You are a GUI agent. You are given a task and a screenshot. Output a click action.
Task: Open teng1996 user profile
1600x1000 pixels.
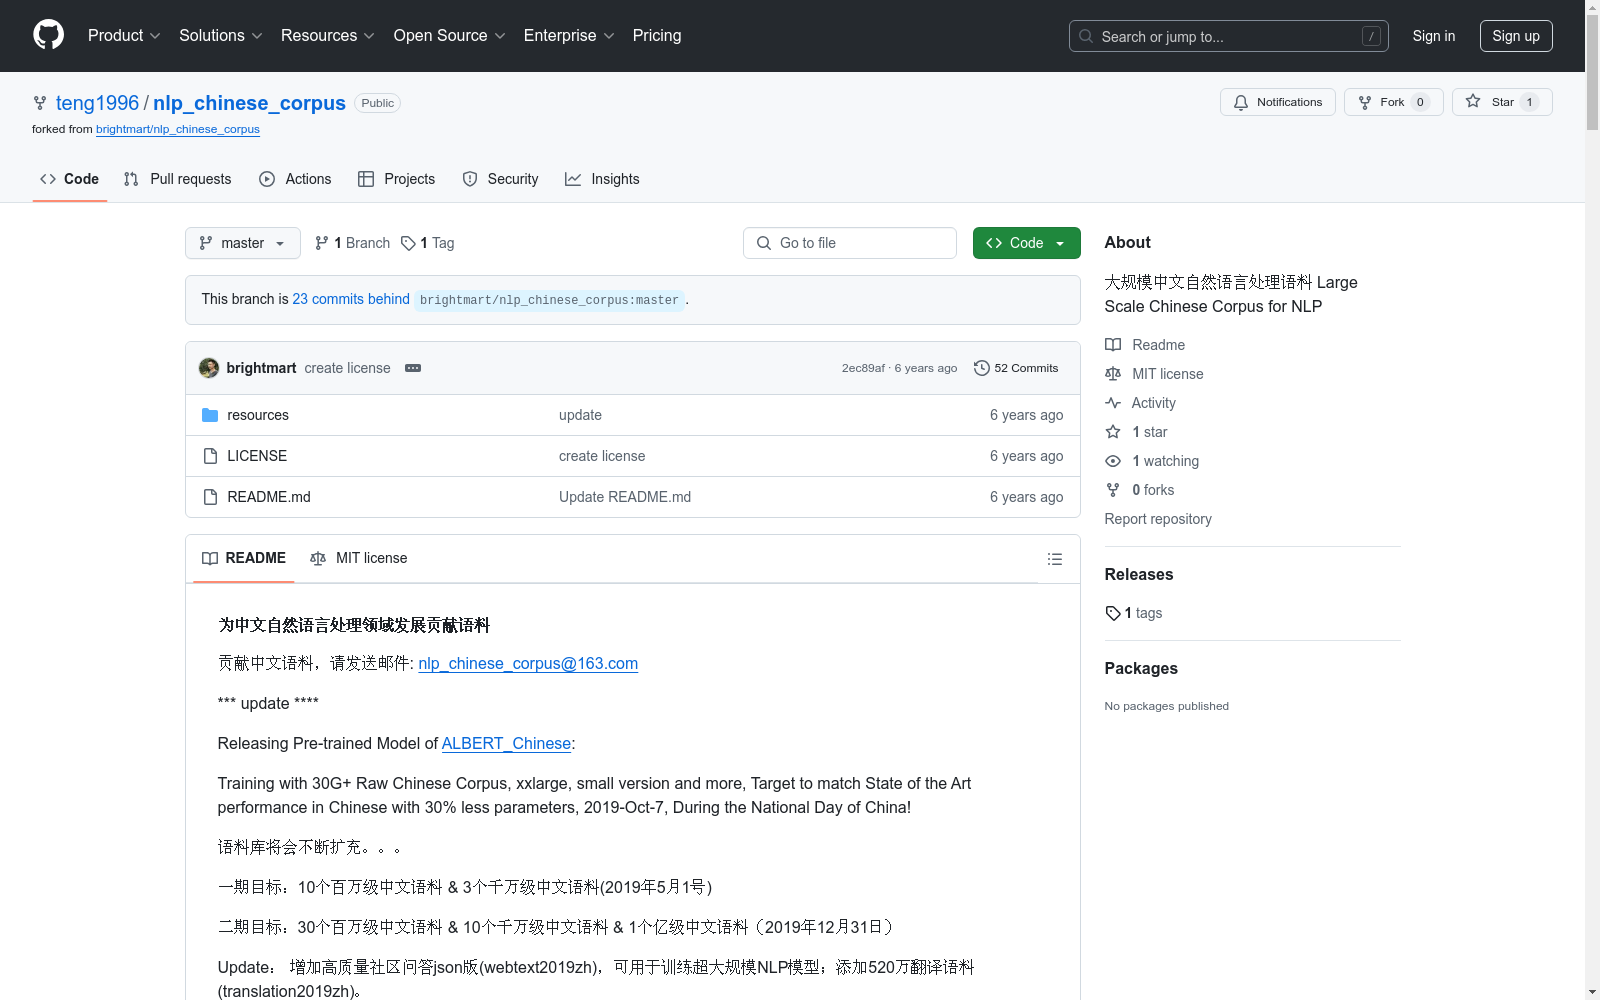click(x=97, y=103)
